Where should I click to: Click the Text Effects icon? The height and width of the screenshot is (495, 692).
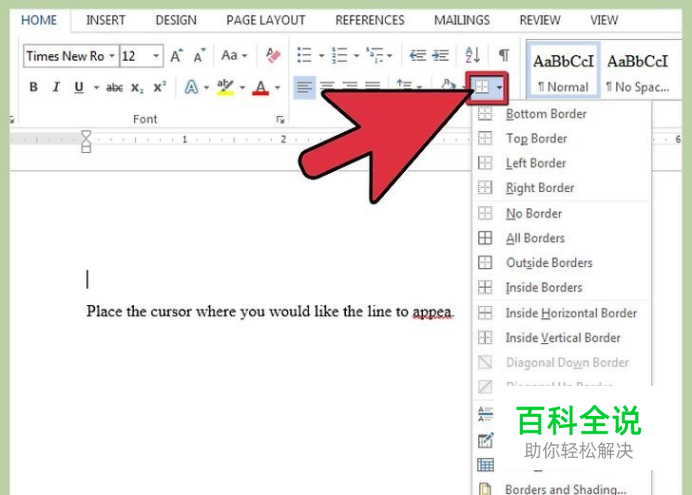tap(191, 87)
